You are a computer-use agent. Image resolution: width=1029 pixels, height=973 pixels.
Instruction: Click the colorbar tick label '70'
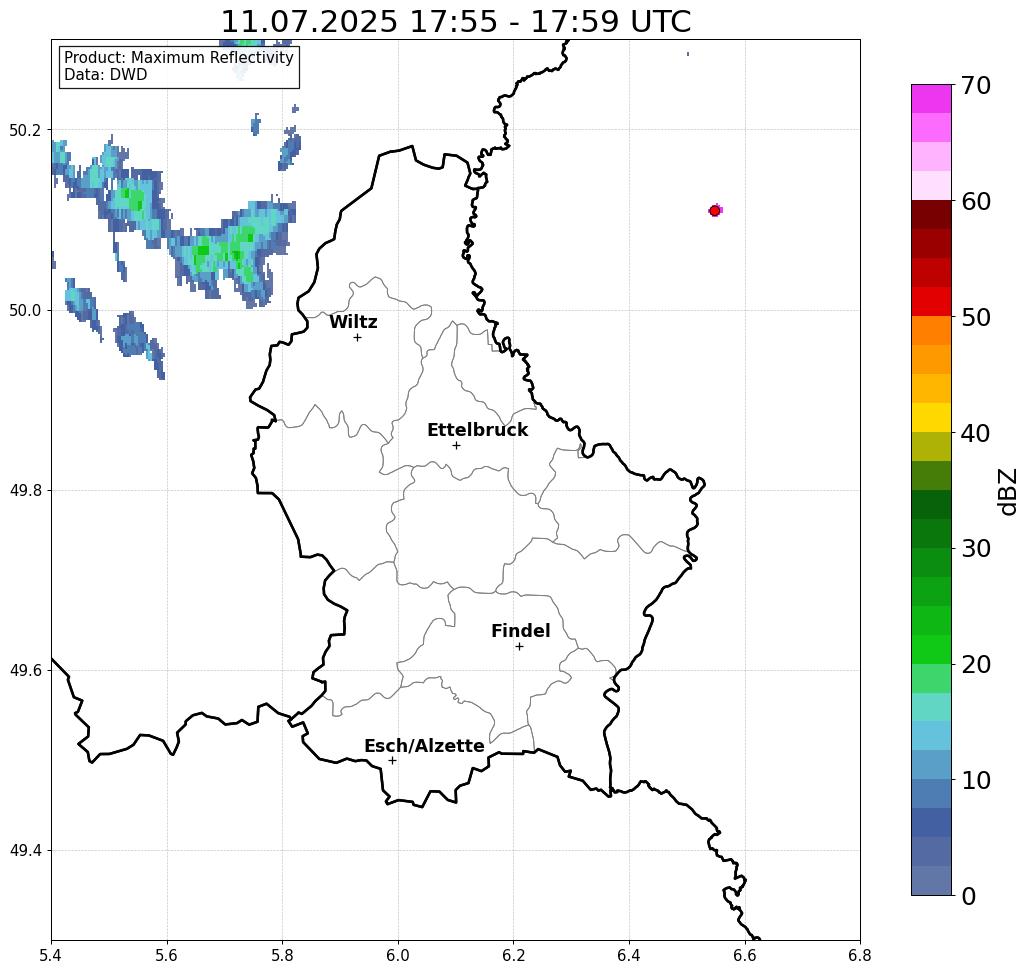(x=976, y=85)
